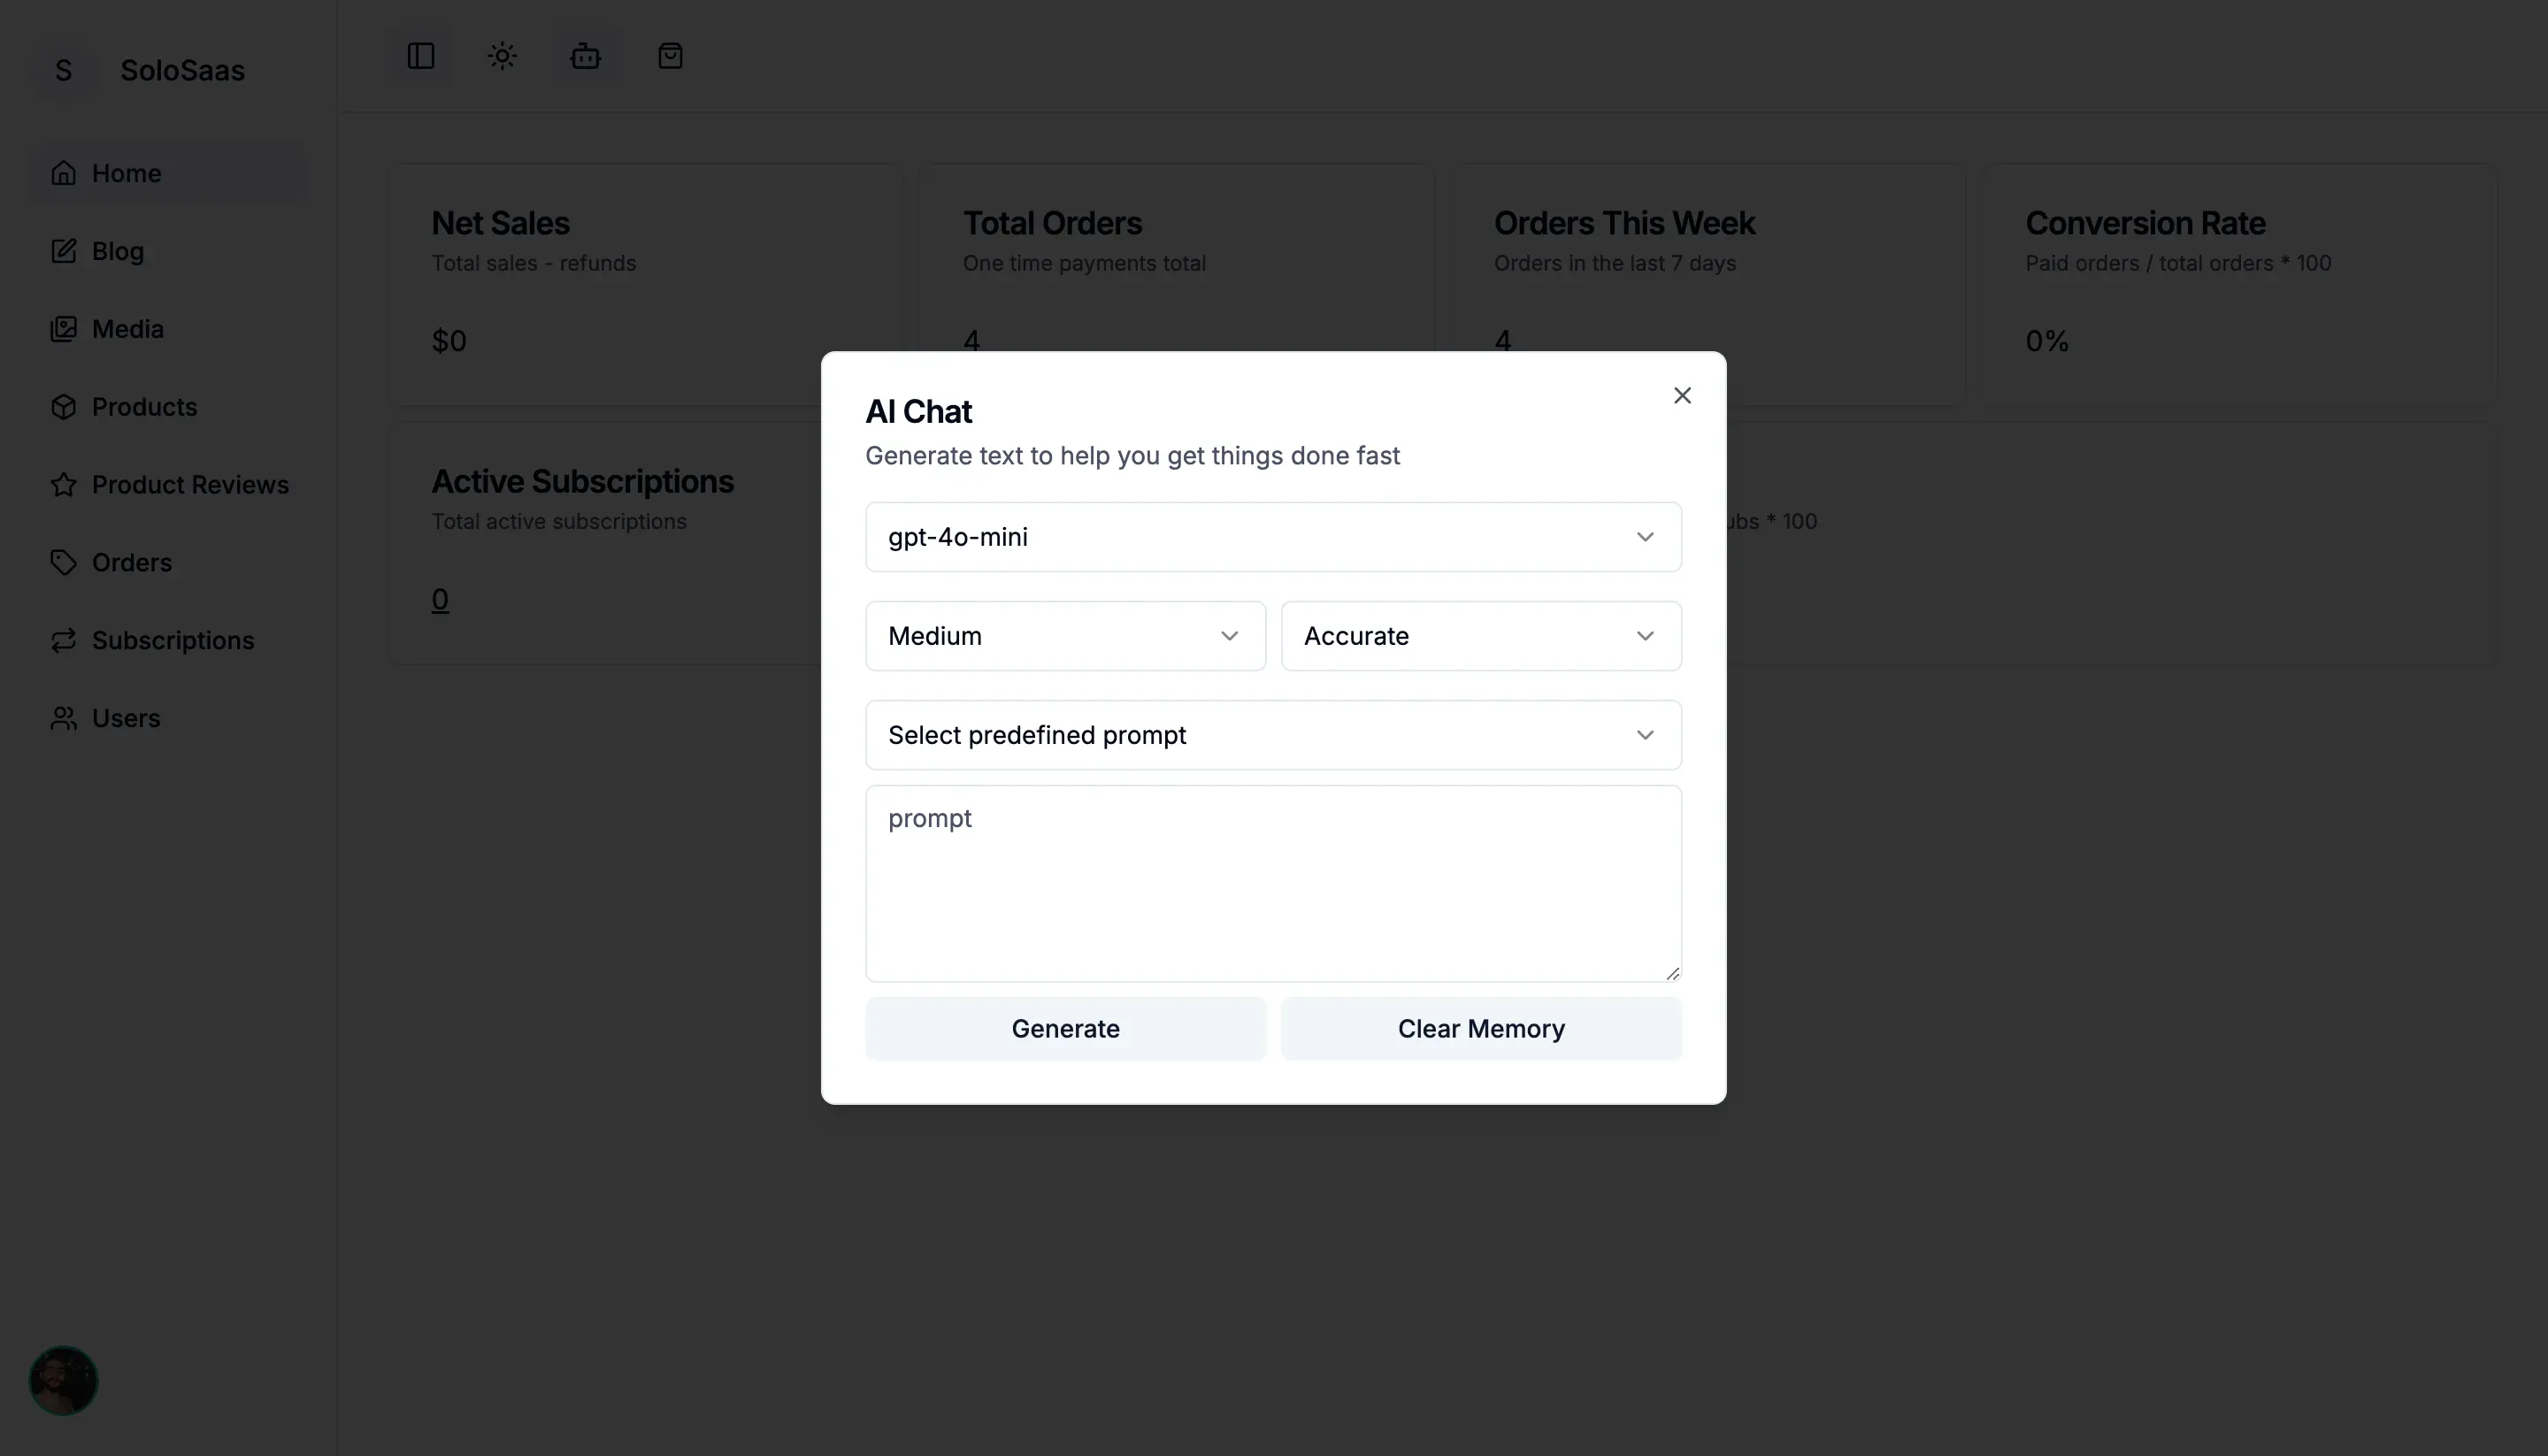Open Select predefined prompt dropdown
This screenshot has height=1456, width=2548.
pos(1273,735)
